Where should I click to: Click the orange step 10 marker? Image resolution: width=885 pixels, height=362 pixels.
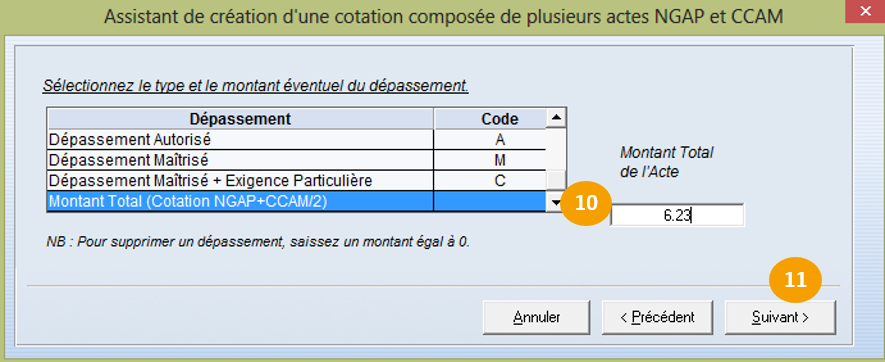click(586, 203)
